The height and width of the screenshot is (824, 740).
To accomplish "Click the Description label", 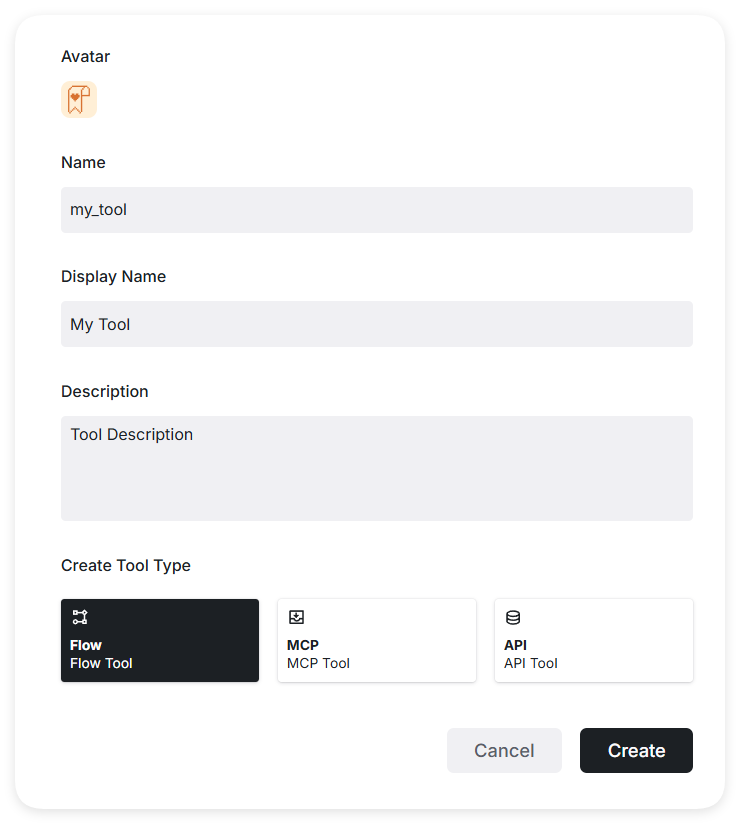I will (105, 391).
